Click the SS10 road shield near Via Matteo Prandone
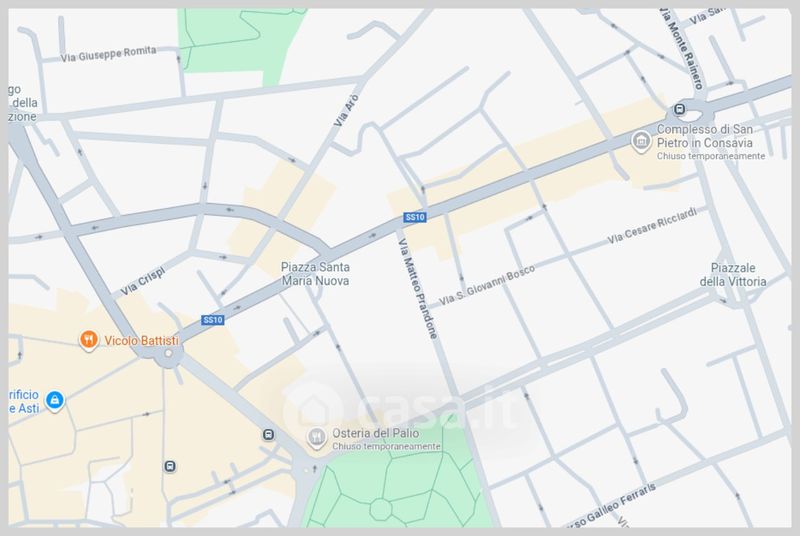Image resolution: width=800 pixels, height=536 pixels. tap(414, 217)
